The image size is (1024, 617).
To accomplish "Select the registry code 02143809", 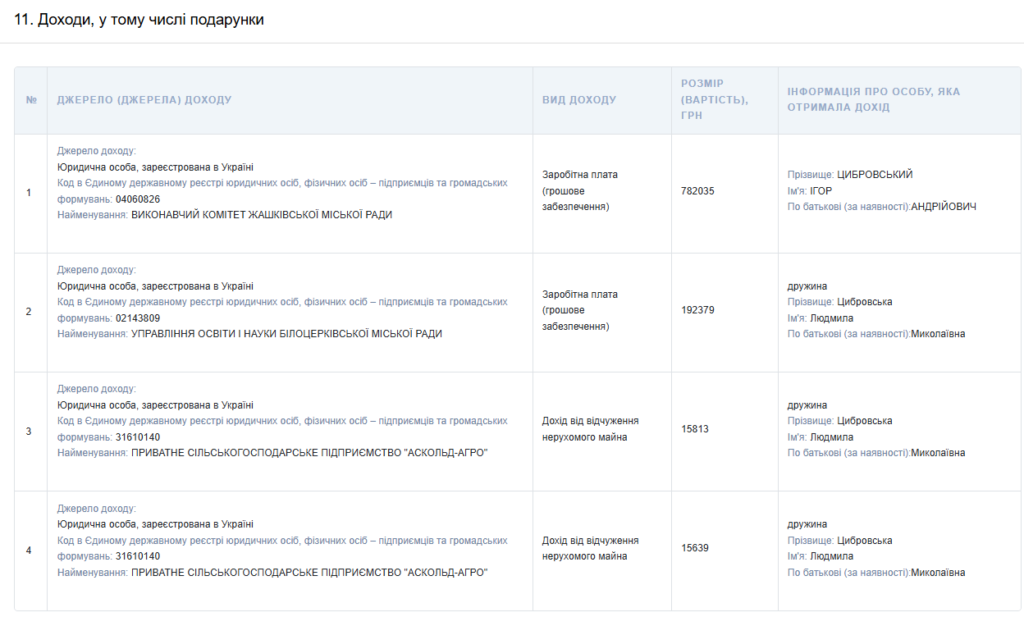I will coord(138,318).
